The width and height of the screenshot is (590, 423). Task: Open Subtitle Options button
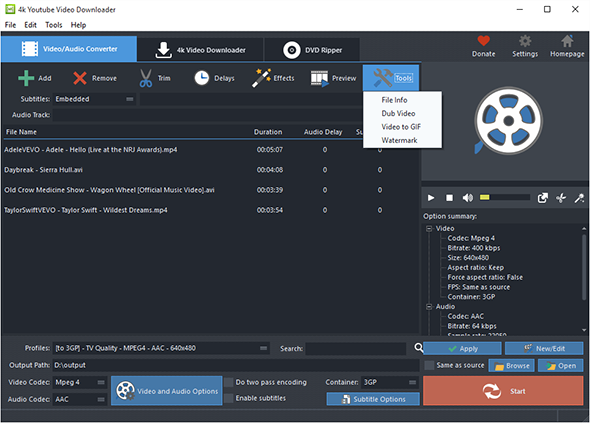(x=373, y=399)
